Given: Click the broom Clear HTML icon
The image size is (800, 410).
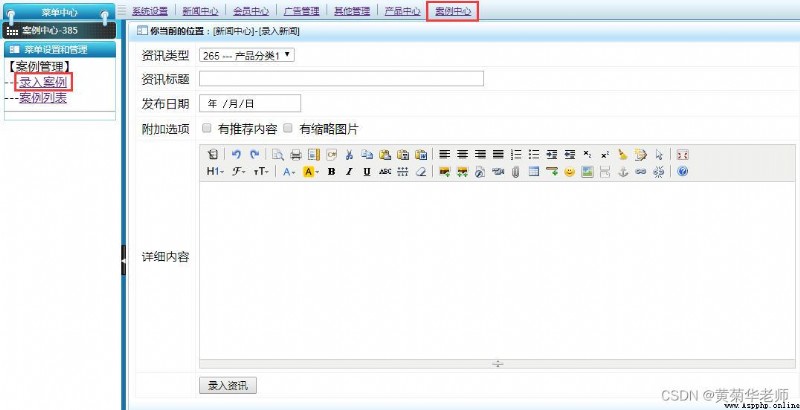Looking at the screenshot, I should (x=623, y=155).
